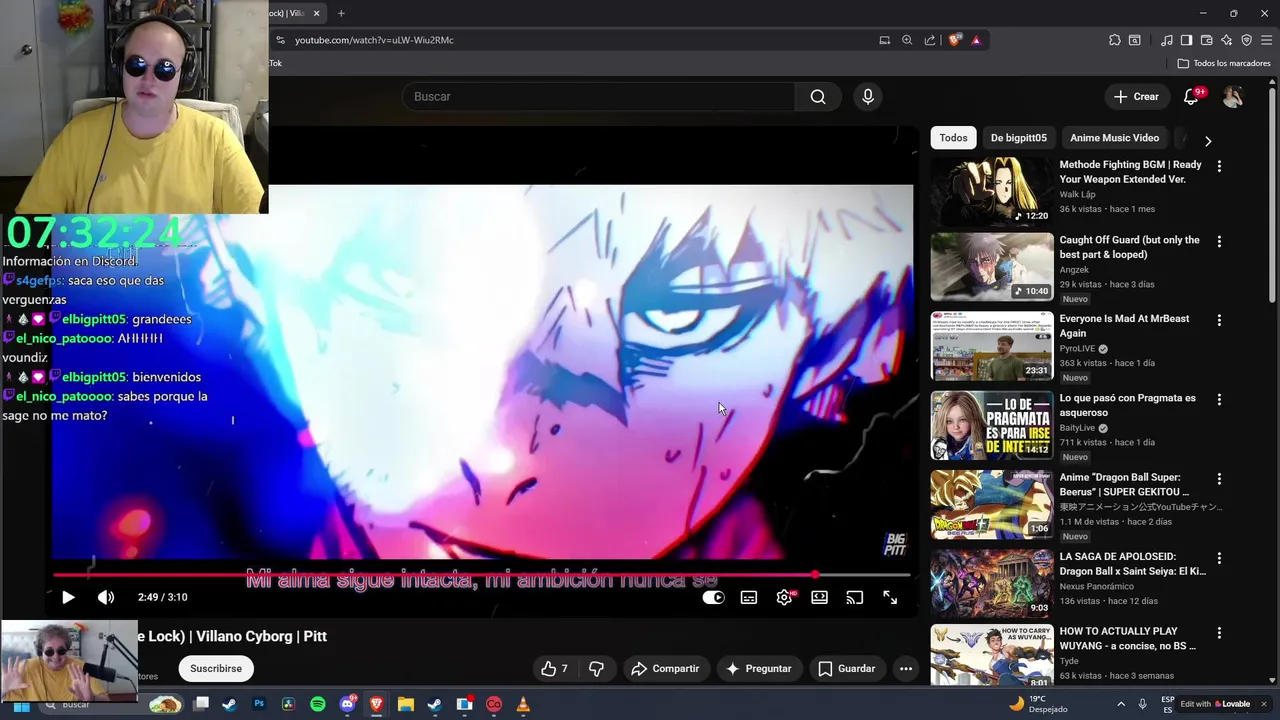The image size is (1280, 720).
Task: Open Discord from the taskbar
Action: point(347,704)
